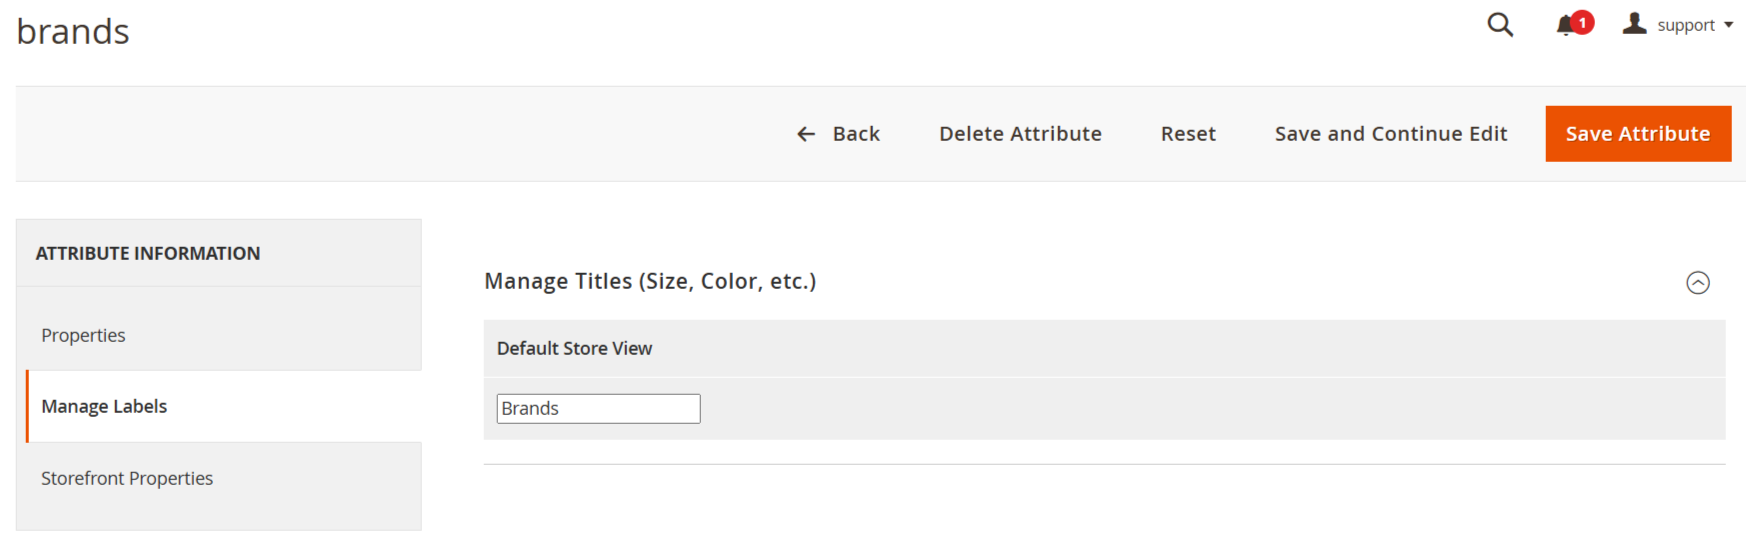Click the Default Store View title field
1746x541 pixels.
point(598,408)
